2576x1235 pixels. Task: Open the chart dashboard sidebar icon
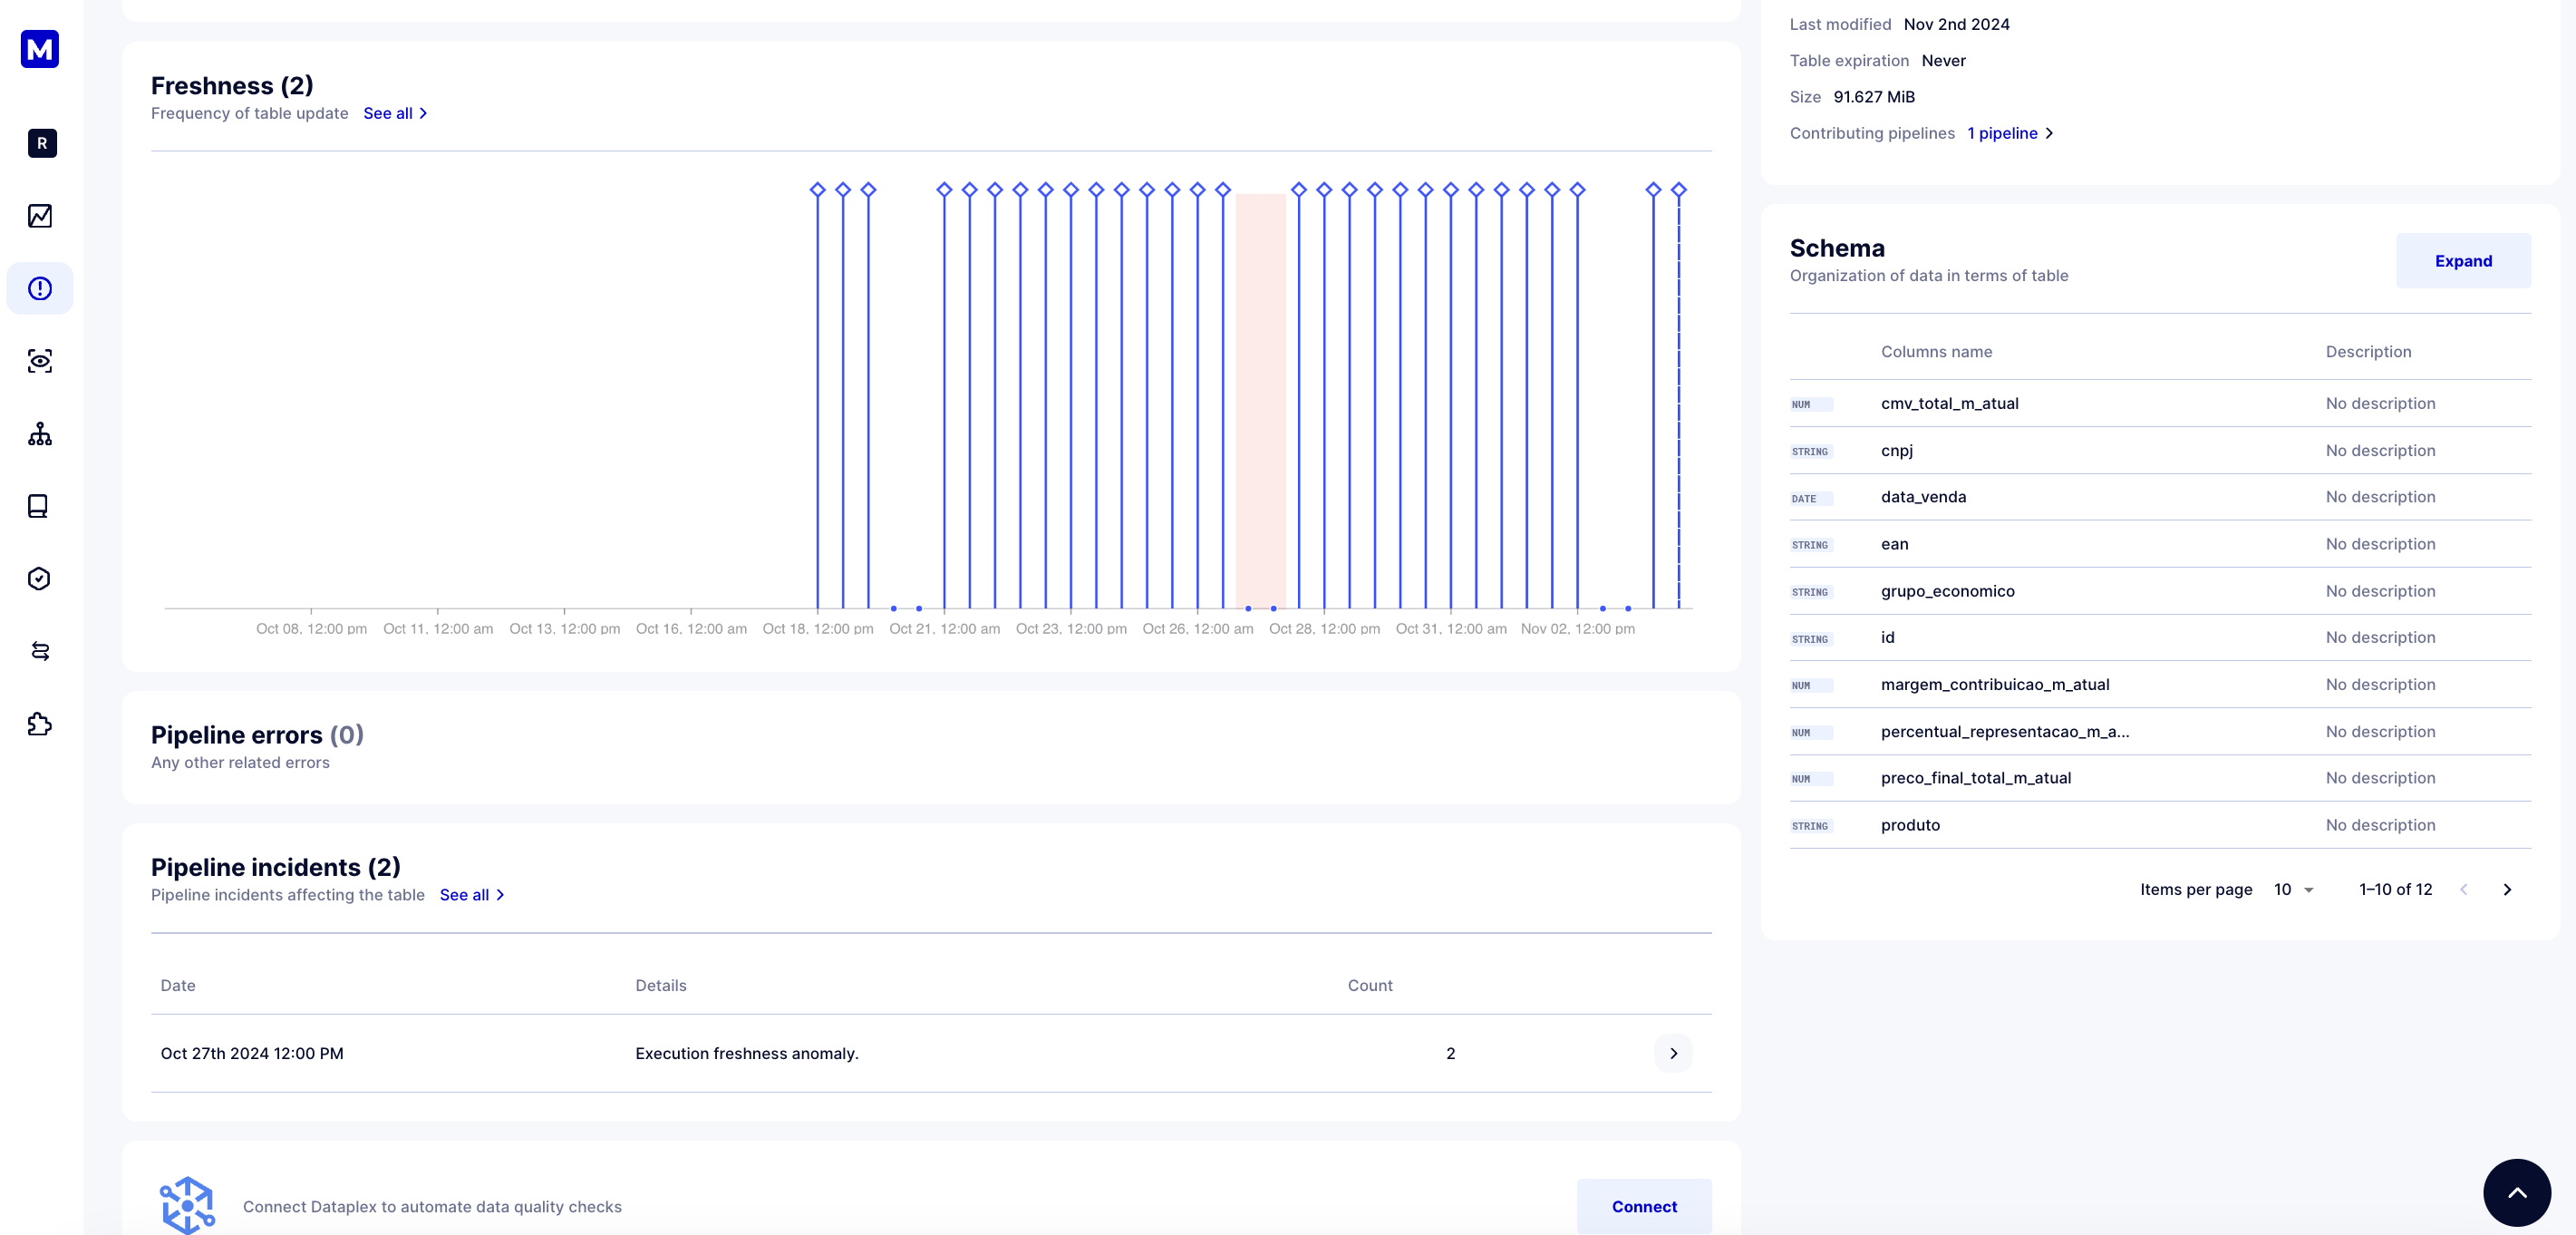(x=40, y=216)
